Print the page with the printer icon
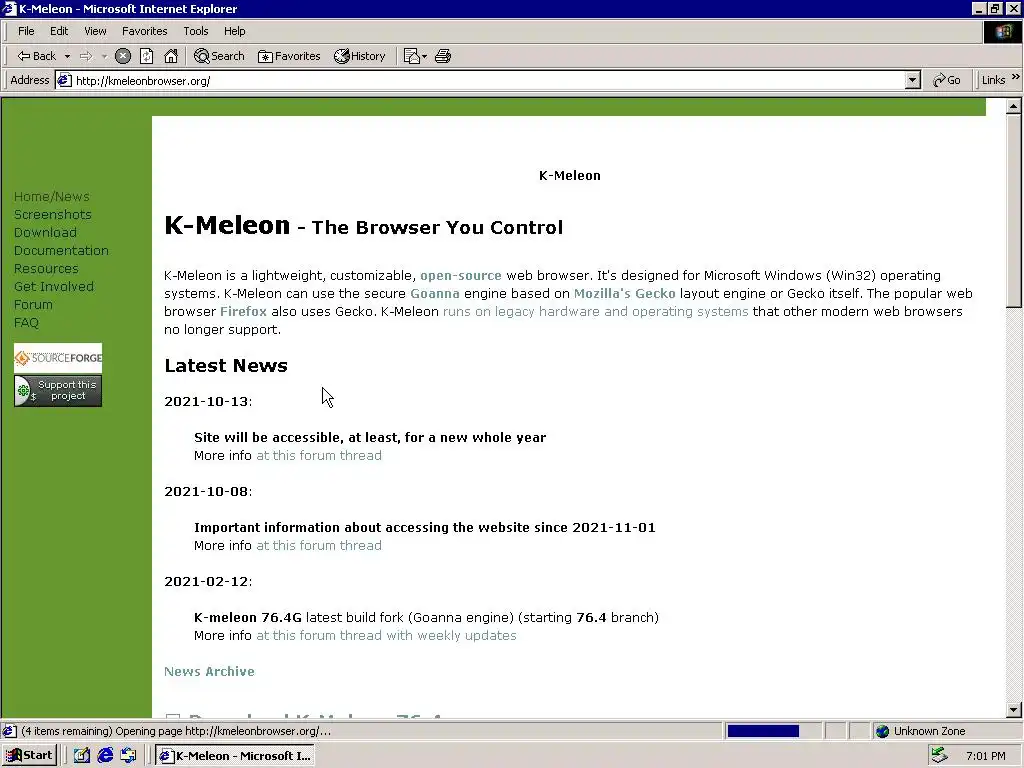Image resolution: width=1024 pixels, height=768 pixels. 443,56
